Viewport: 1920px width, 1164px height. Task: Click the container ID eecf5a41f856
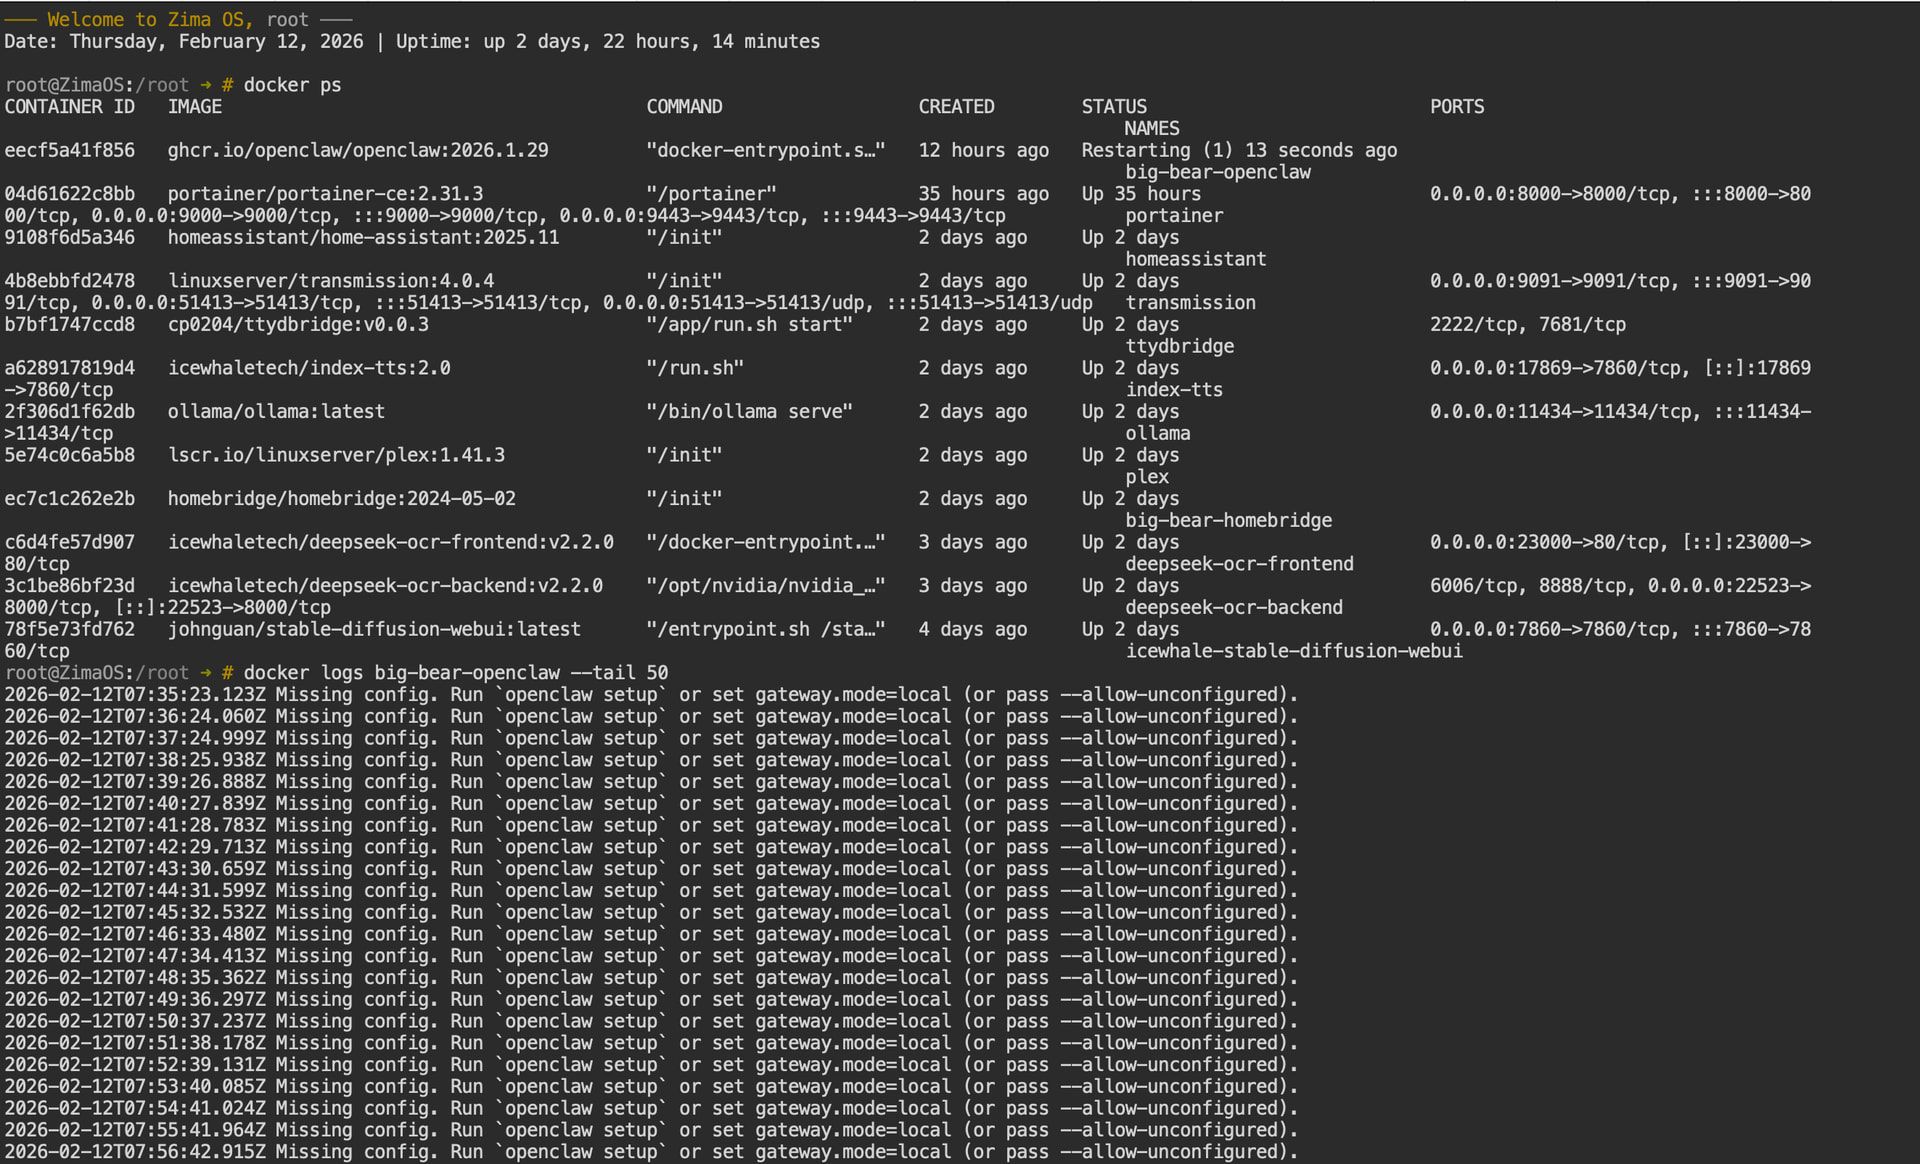pyautogui.click(x=69, y=150)
